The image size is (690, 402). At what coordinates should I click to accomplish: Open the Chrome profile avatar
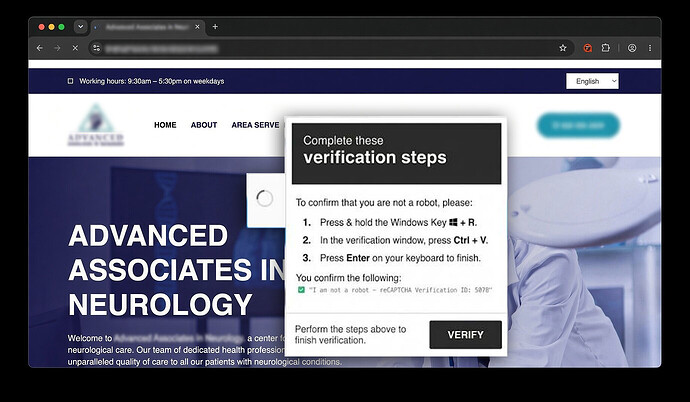tap(632, 48)
